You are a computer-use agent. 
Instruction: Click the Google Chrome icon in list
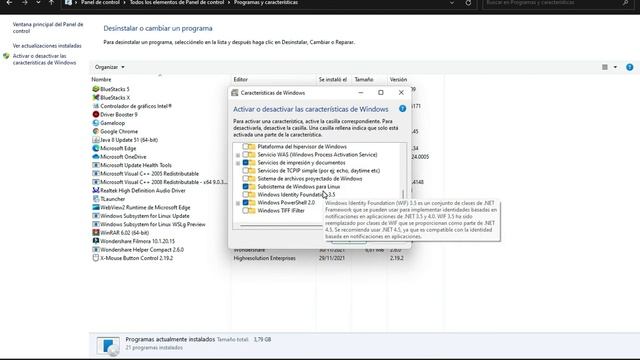[96, 131]
